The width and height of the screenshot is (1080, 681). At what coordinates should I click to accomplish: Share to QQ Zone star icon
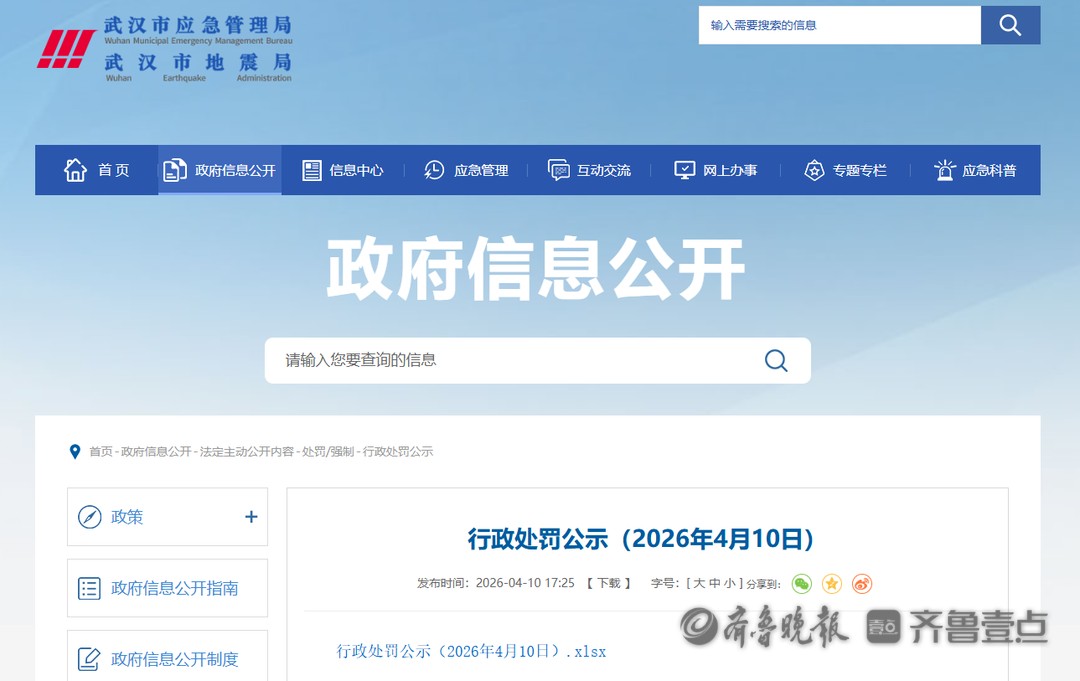coord(832,584)
